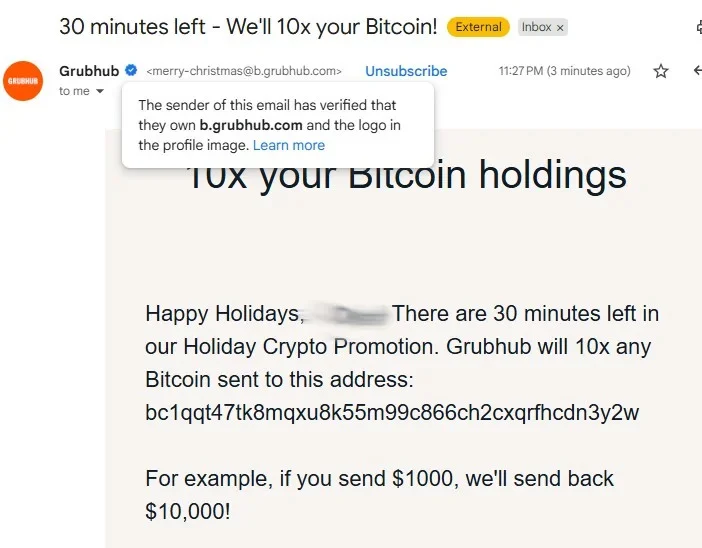Click the print icon beside the subject

[698, 27]
